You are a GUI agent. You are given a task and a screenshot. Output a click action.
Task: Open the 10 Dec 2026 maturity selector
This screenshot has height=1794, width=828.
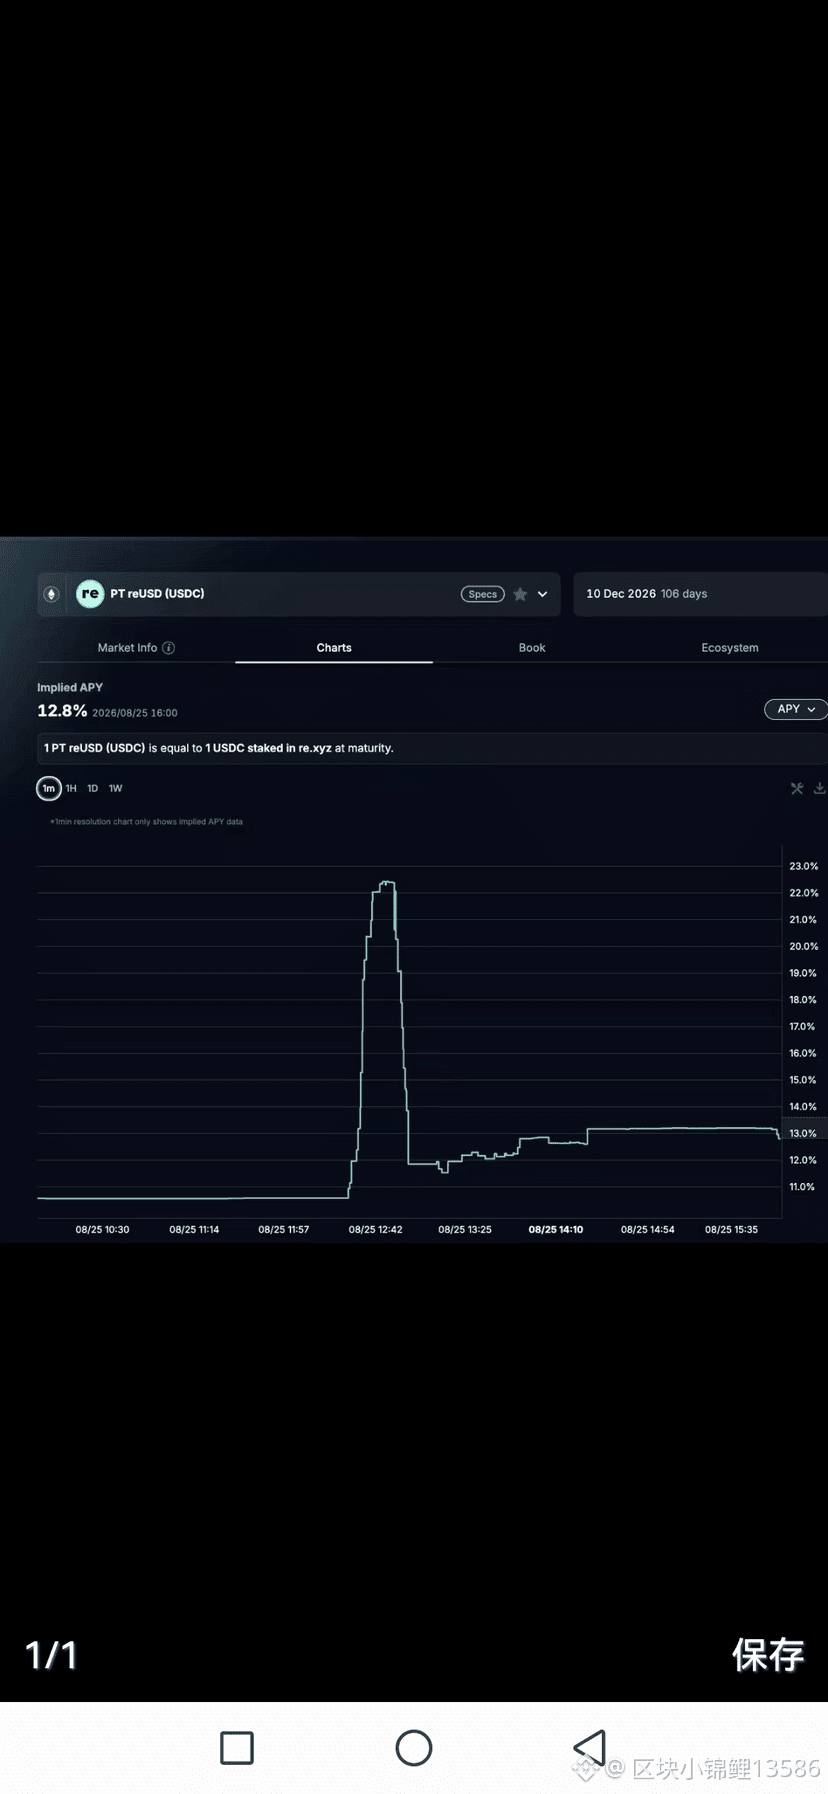click(x=700, y=594)
